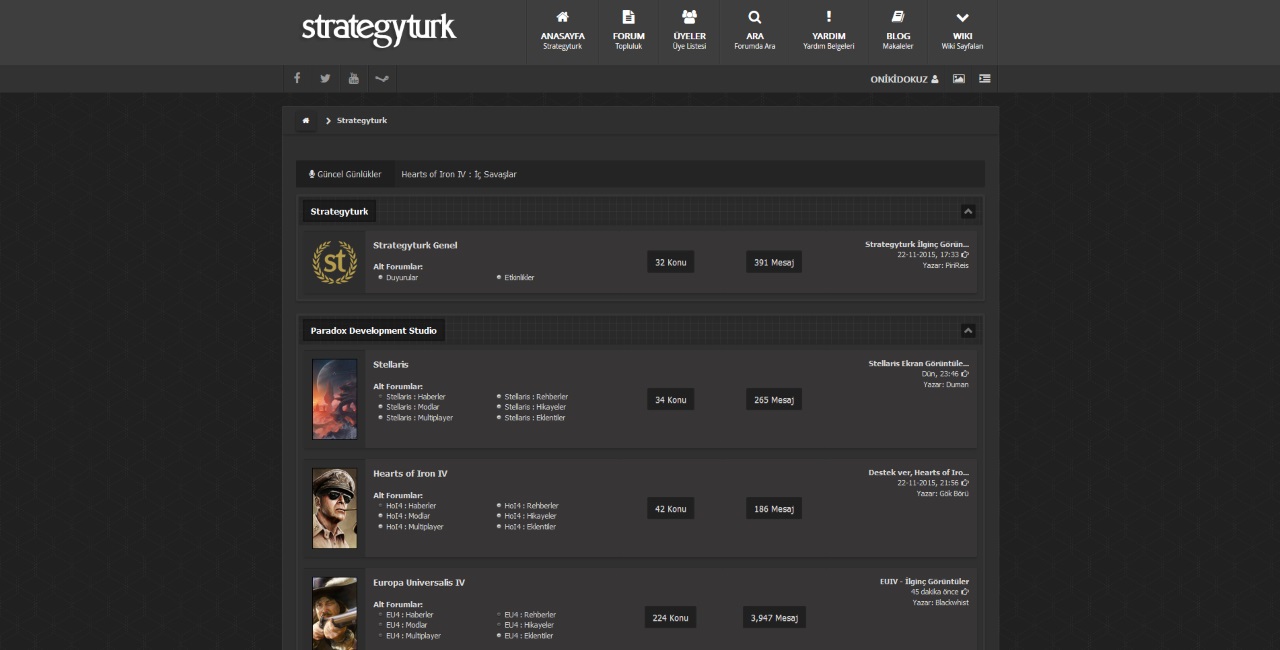Screen dimensions: 1280x650
Task: Open Güncel Günlükler
Action: pos(345,174)
